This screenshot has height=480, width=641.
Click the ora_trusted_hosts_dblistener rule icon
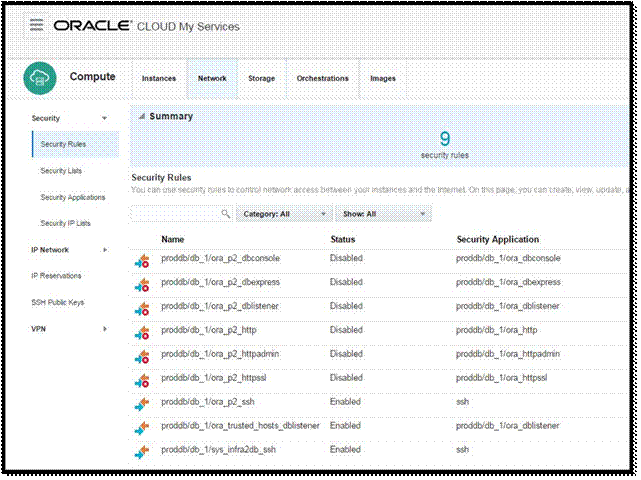[142, 427]
